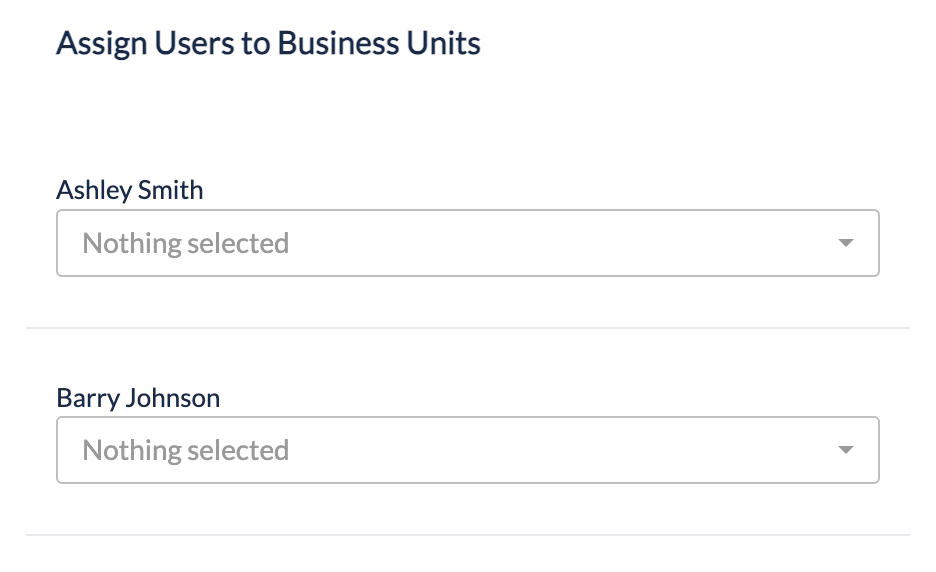
Task: Click the divider line below Barry Johnson's dropdown
Action: [467, 534]
